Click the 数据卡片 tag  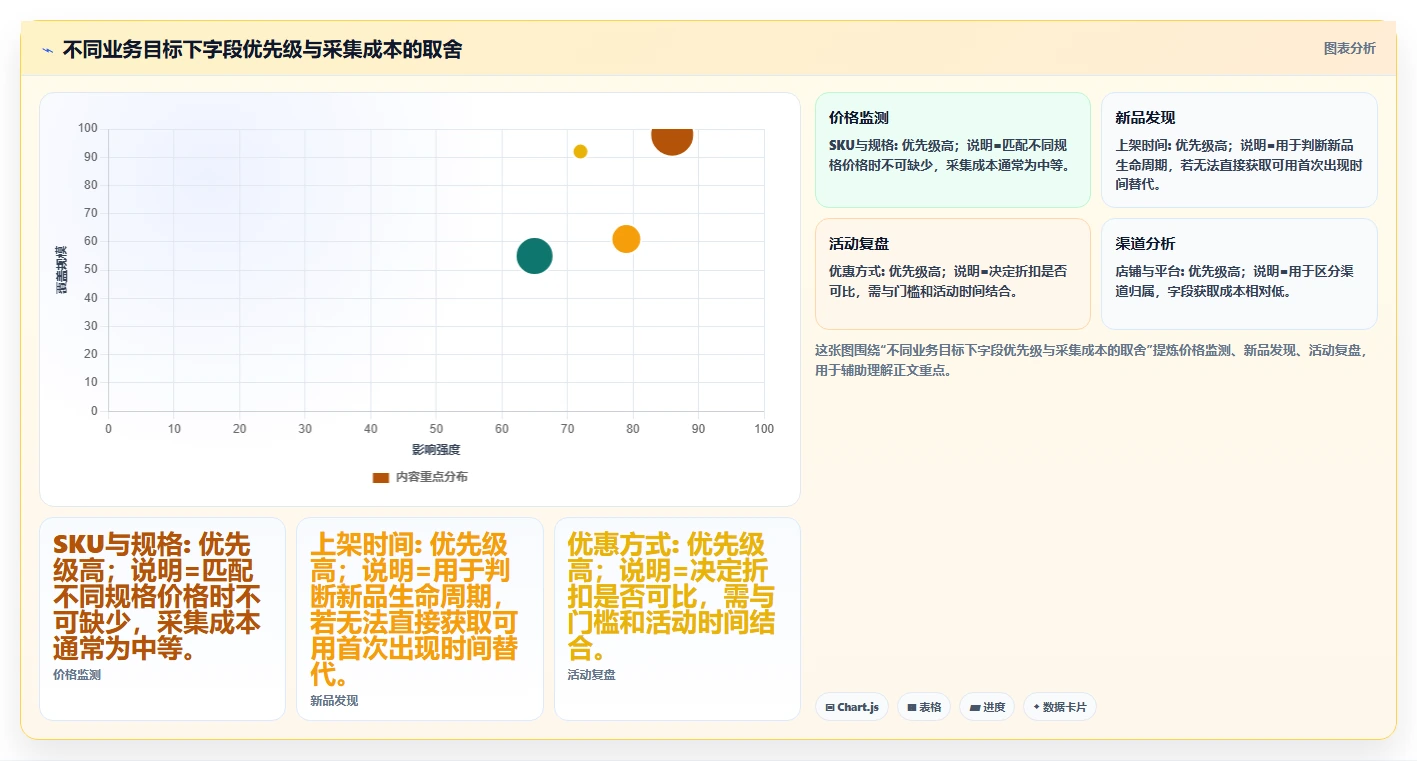(1060, 707)
